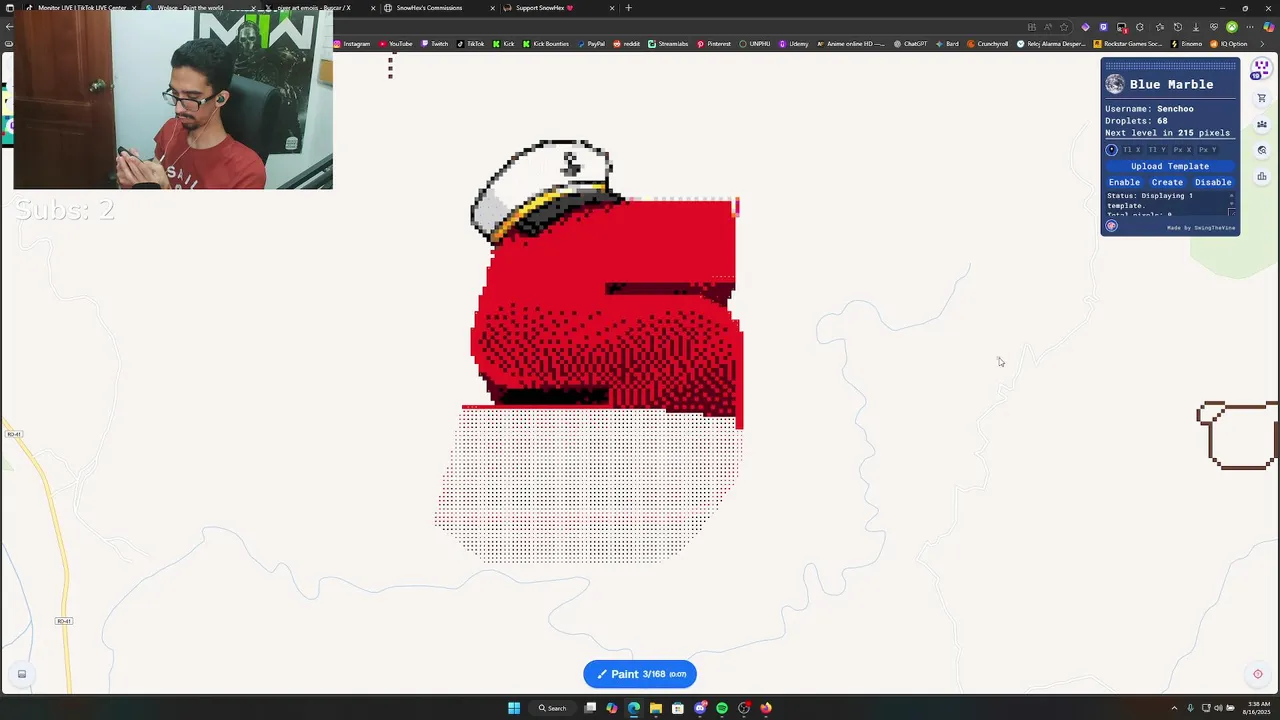
Task: Open the Windows Start menu
Action: click(514, 708)
